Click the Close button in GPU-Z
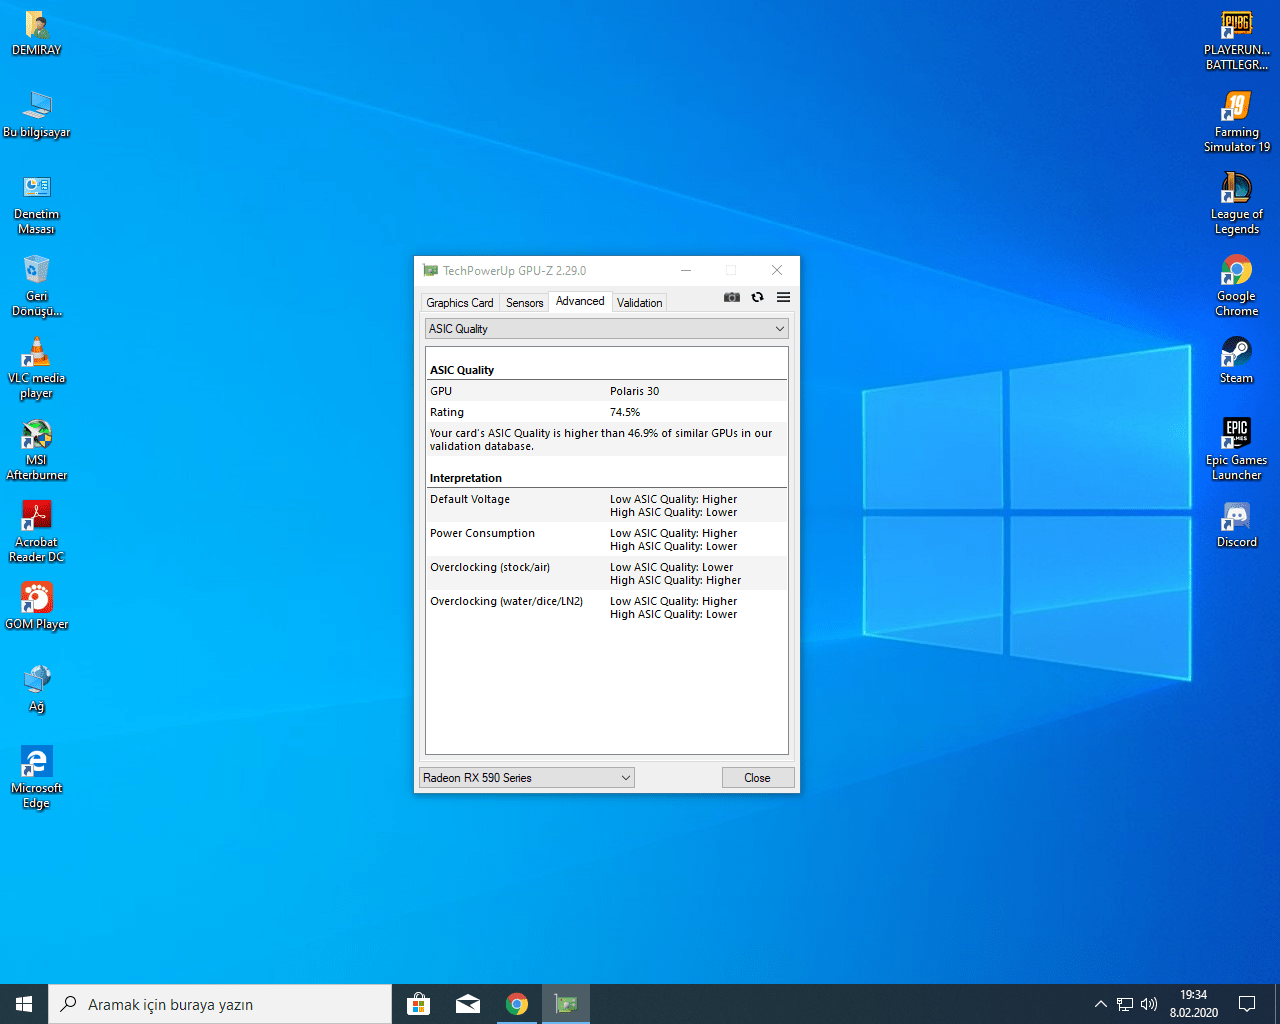This screenshot has width=1280, height=1024. (757, 778)
